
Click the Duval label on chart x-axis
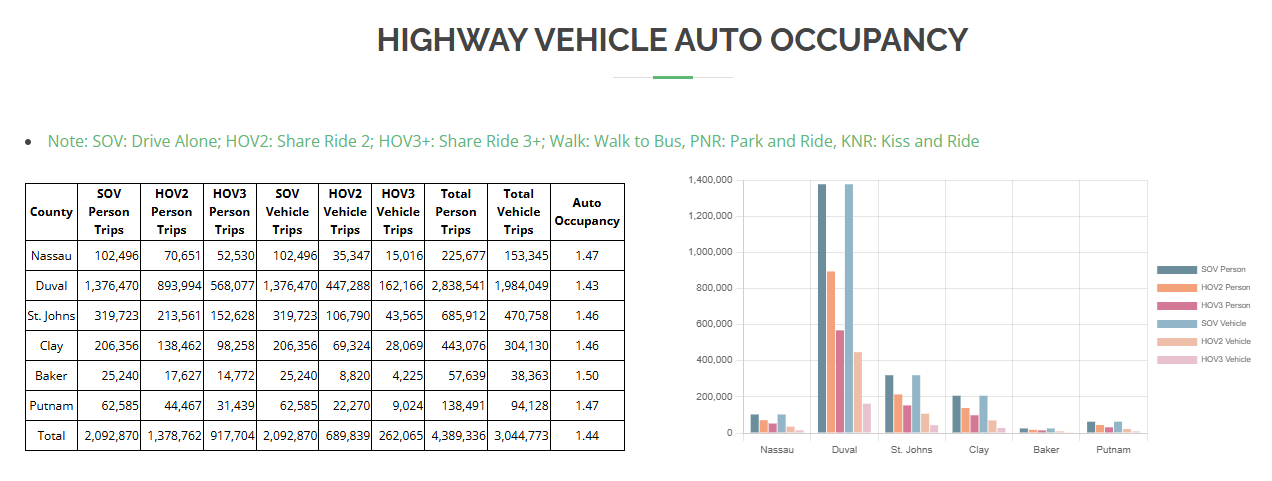[845, 450]
